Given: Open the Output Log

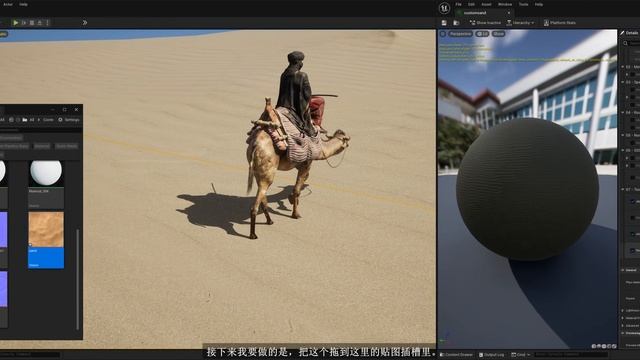Looking at the screenshot, I should pos(491,355).
